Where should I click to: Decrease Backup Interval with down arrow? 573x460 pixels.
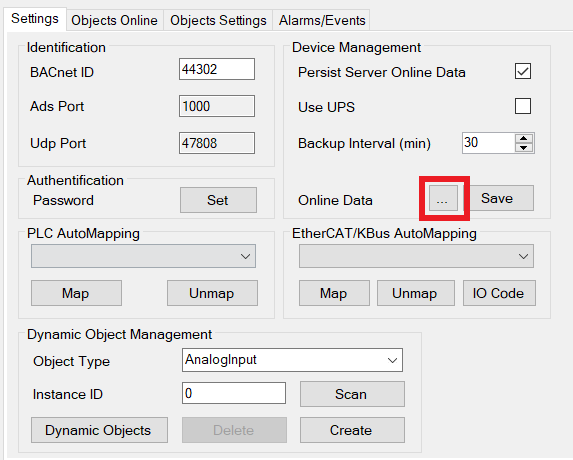pos(524,148)
